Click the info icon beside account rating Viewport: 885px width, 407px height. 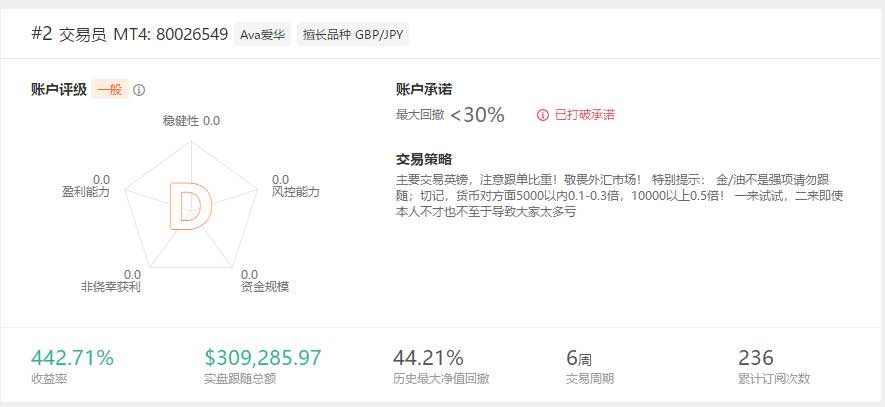click(139, 90)
